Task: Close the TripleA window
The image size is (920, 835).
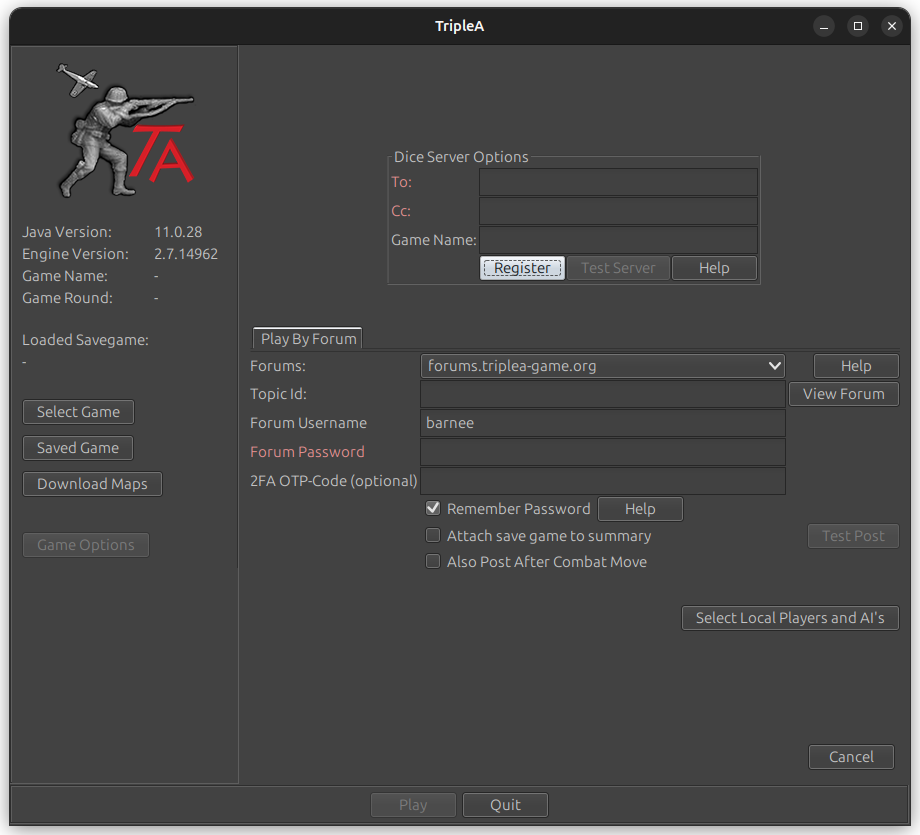Action: [891, 26]
